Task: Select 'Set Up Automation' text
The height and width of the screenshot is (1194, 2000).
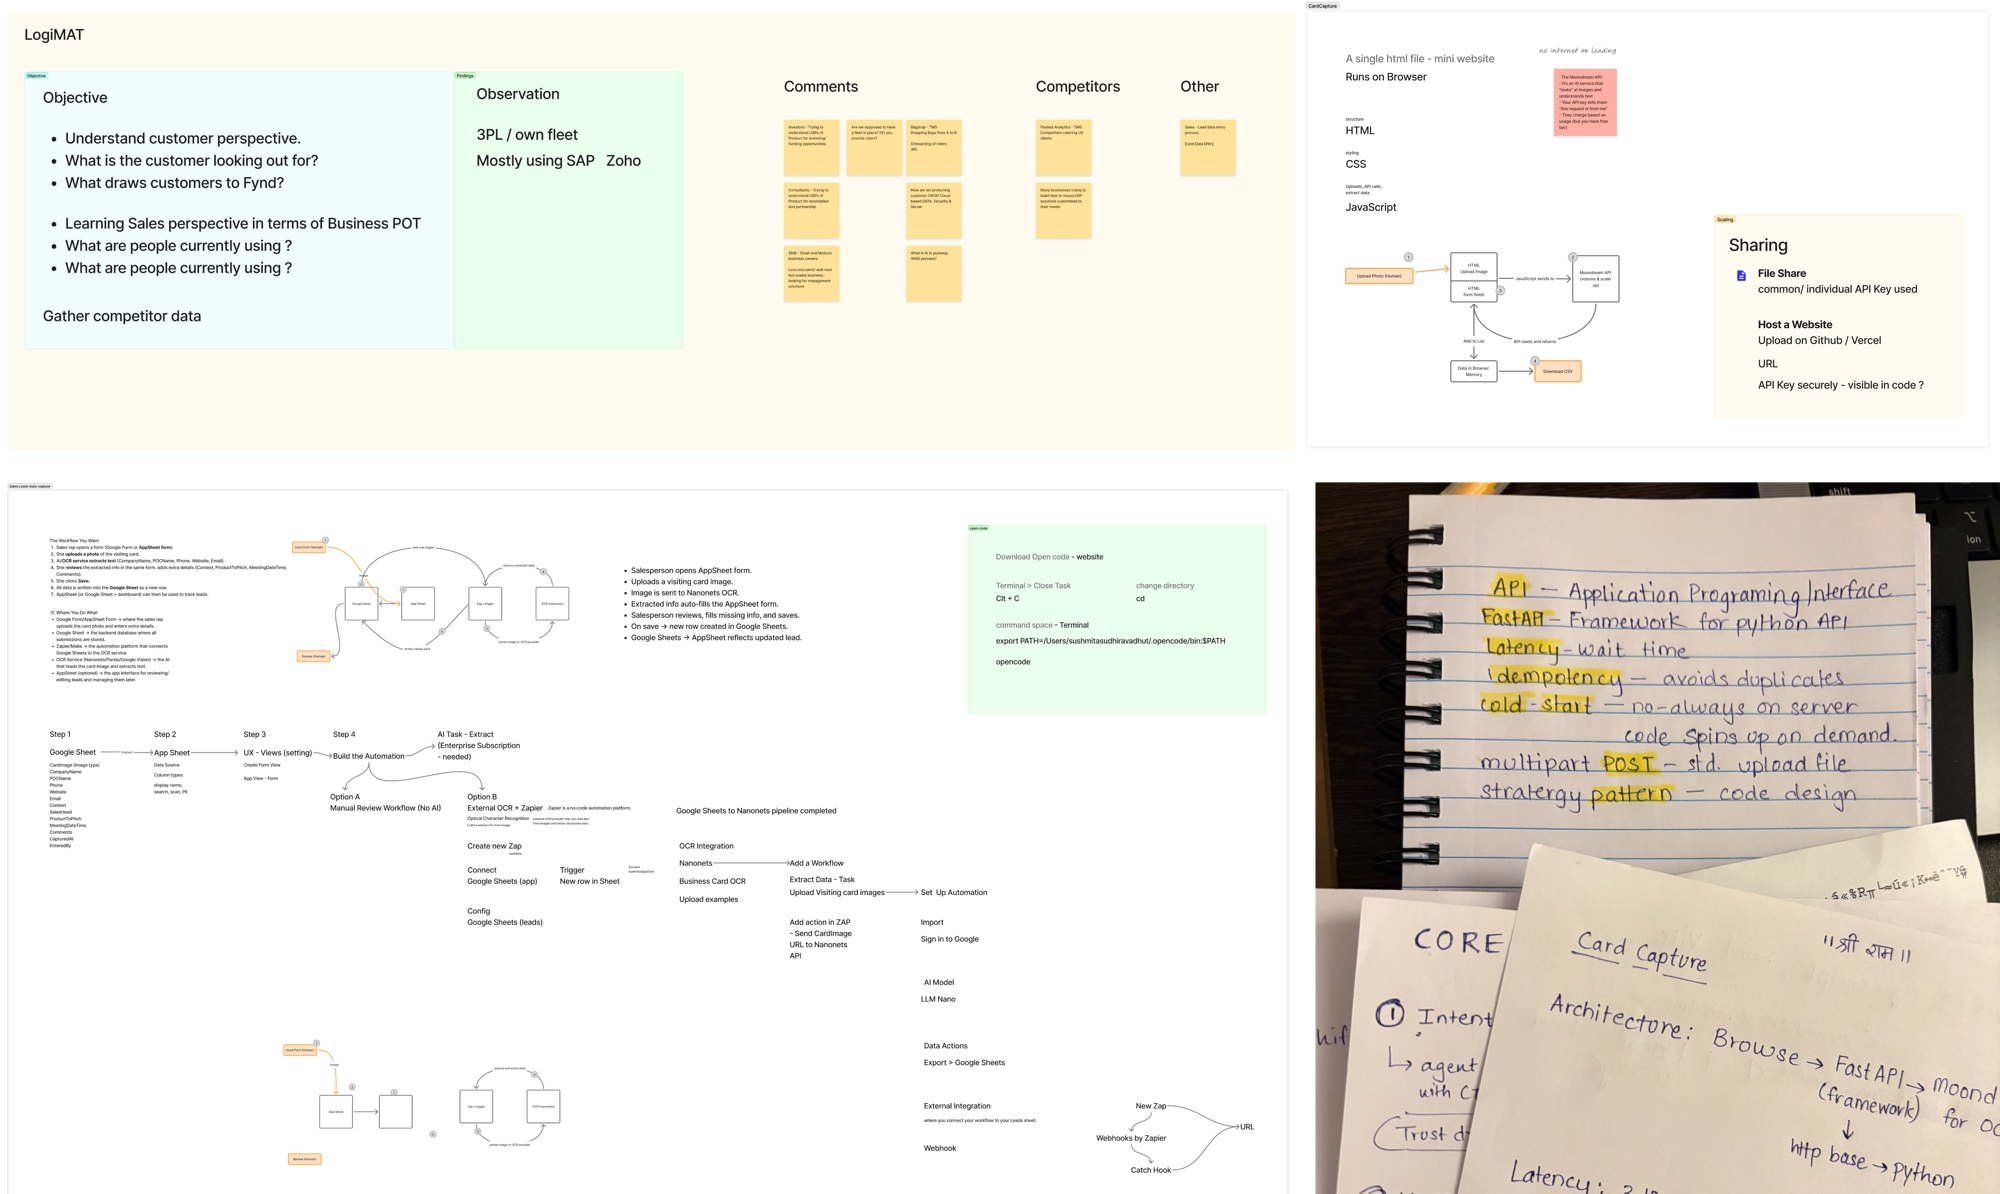Action: [x=954, y=893]
